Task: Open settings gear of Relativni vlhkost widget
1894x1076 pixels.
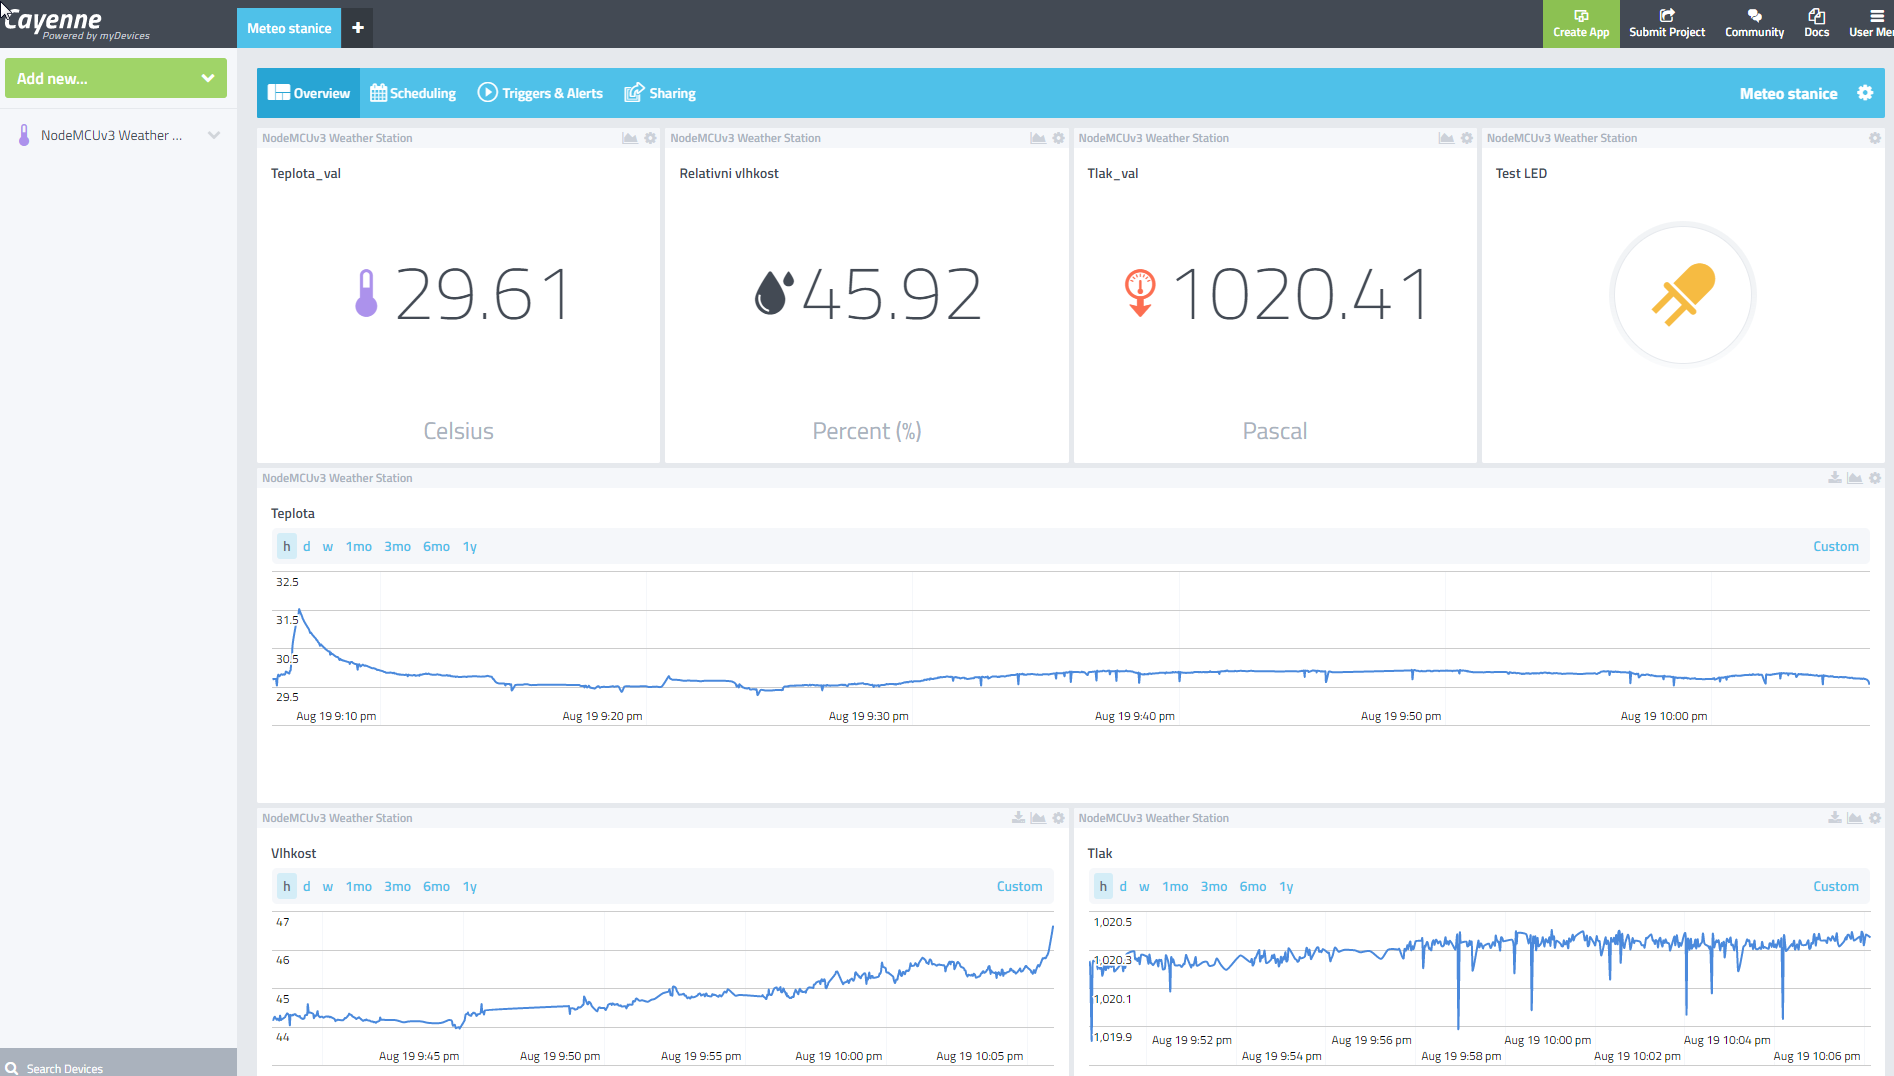Action: [x=1059, y=138]
